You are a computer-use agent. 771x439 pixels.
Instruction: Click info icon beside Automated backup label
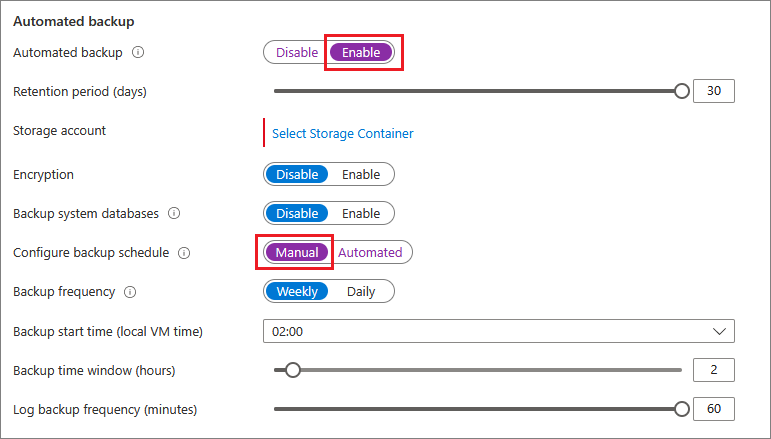138,52
